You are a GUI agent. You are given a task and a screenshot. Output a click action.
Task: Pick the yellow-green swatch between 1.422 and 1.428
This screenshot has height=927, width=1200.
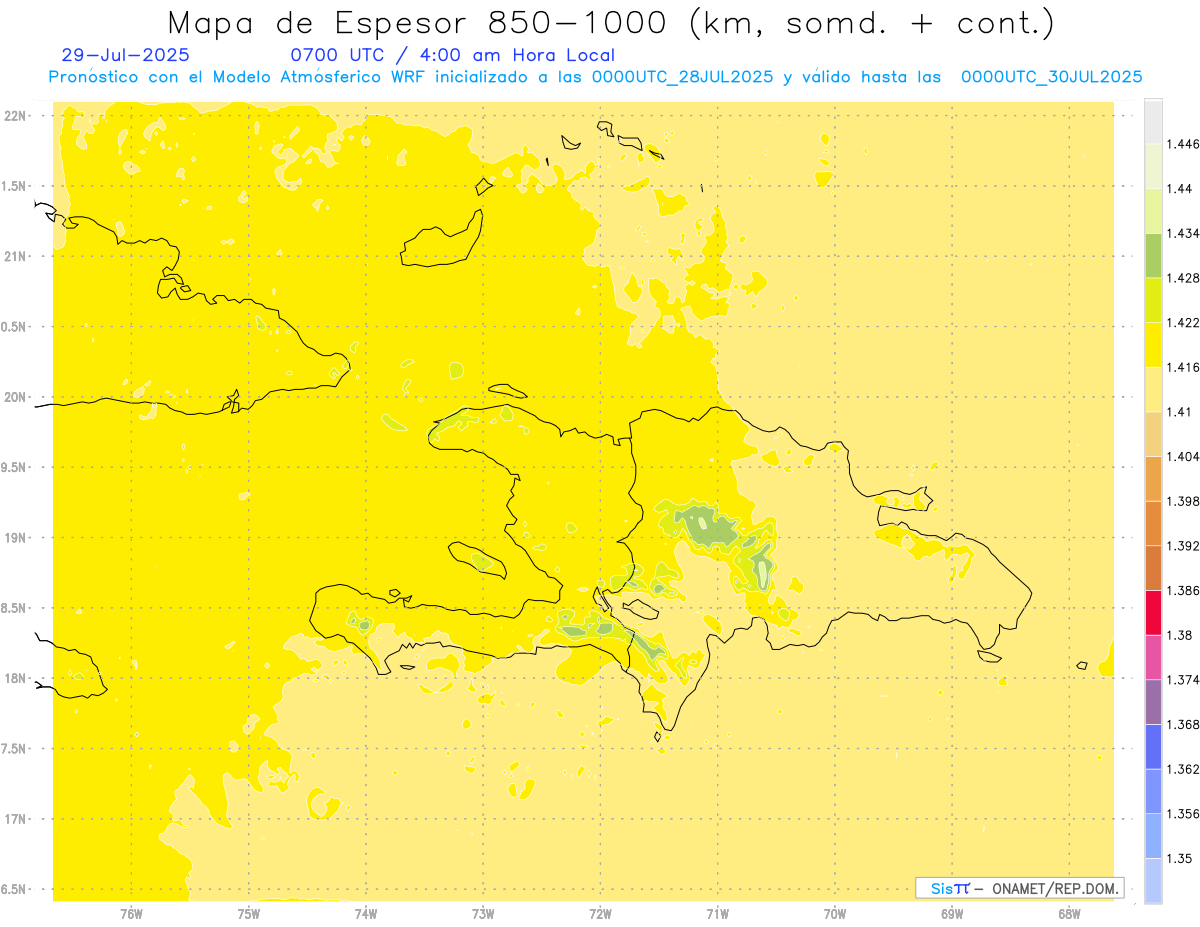pos(1153,300)
